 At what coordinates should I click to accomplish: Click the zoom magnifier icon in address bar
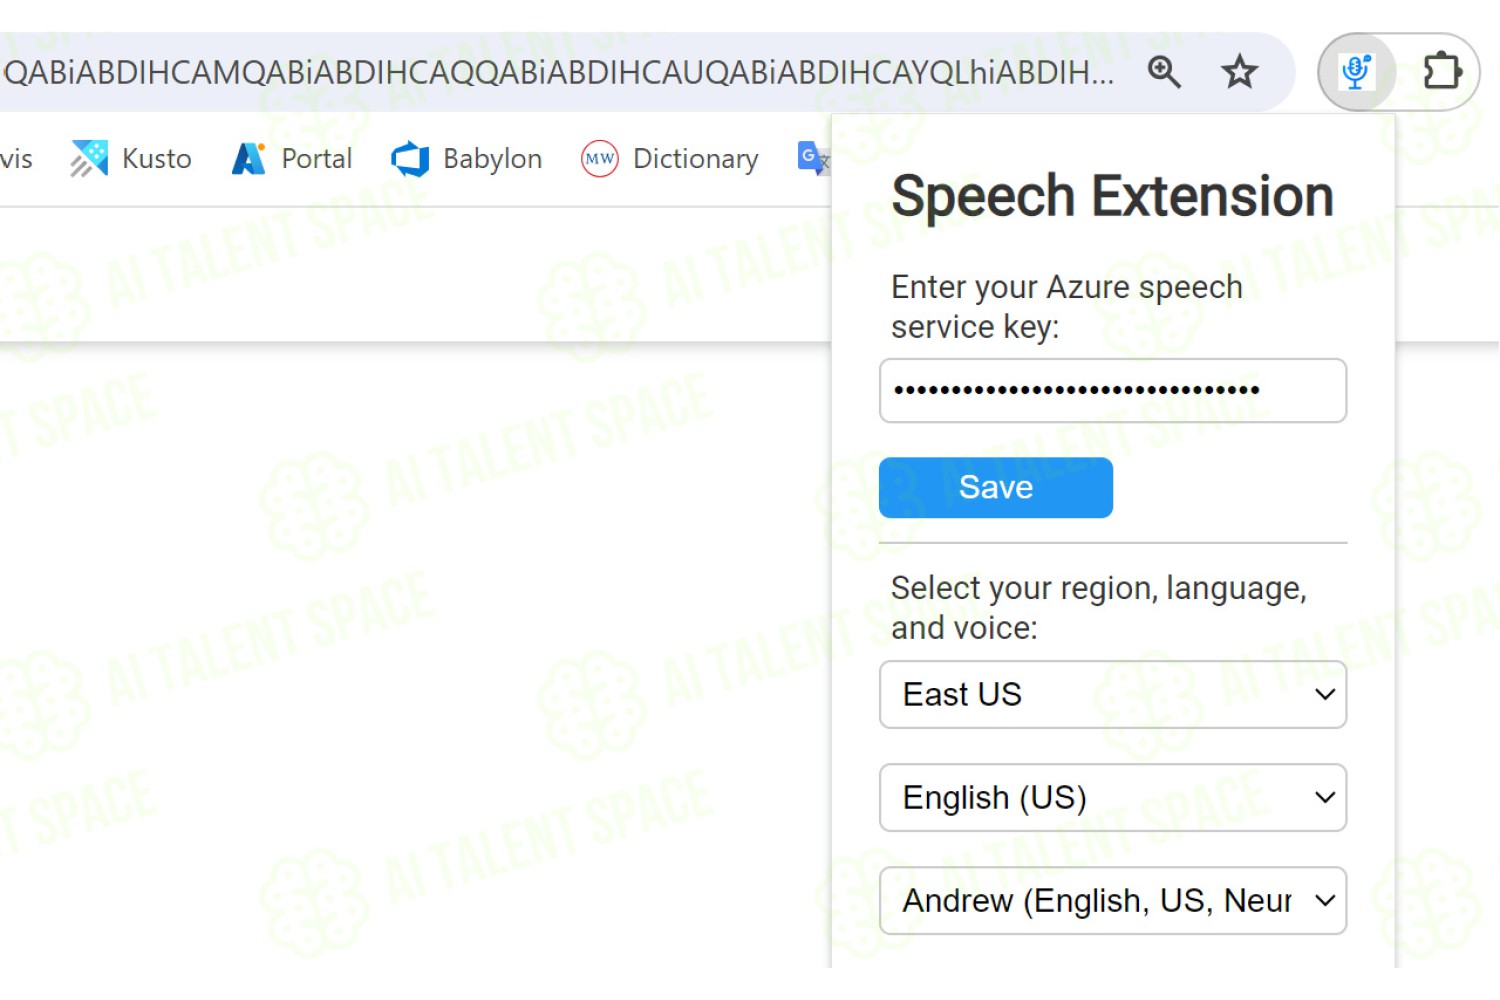(1164, 72)
